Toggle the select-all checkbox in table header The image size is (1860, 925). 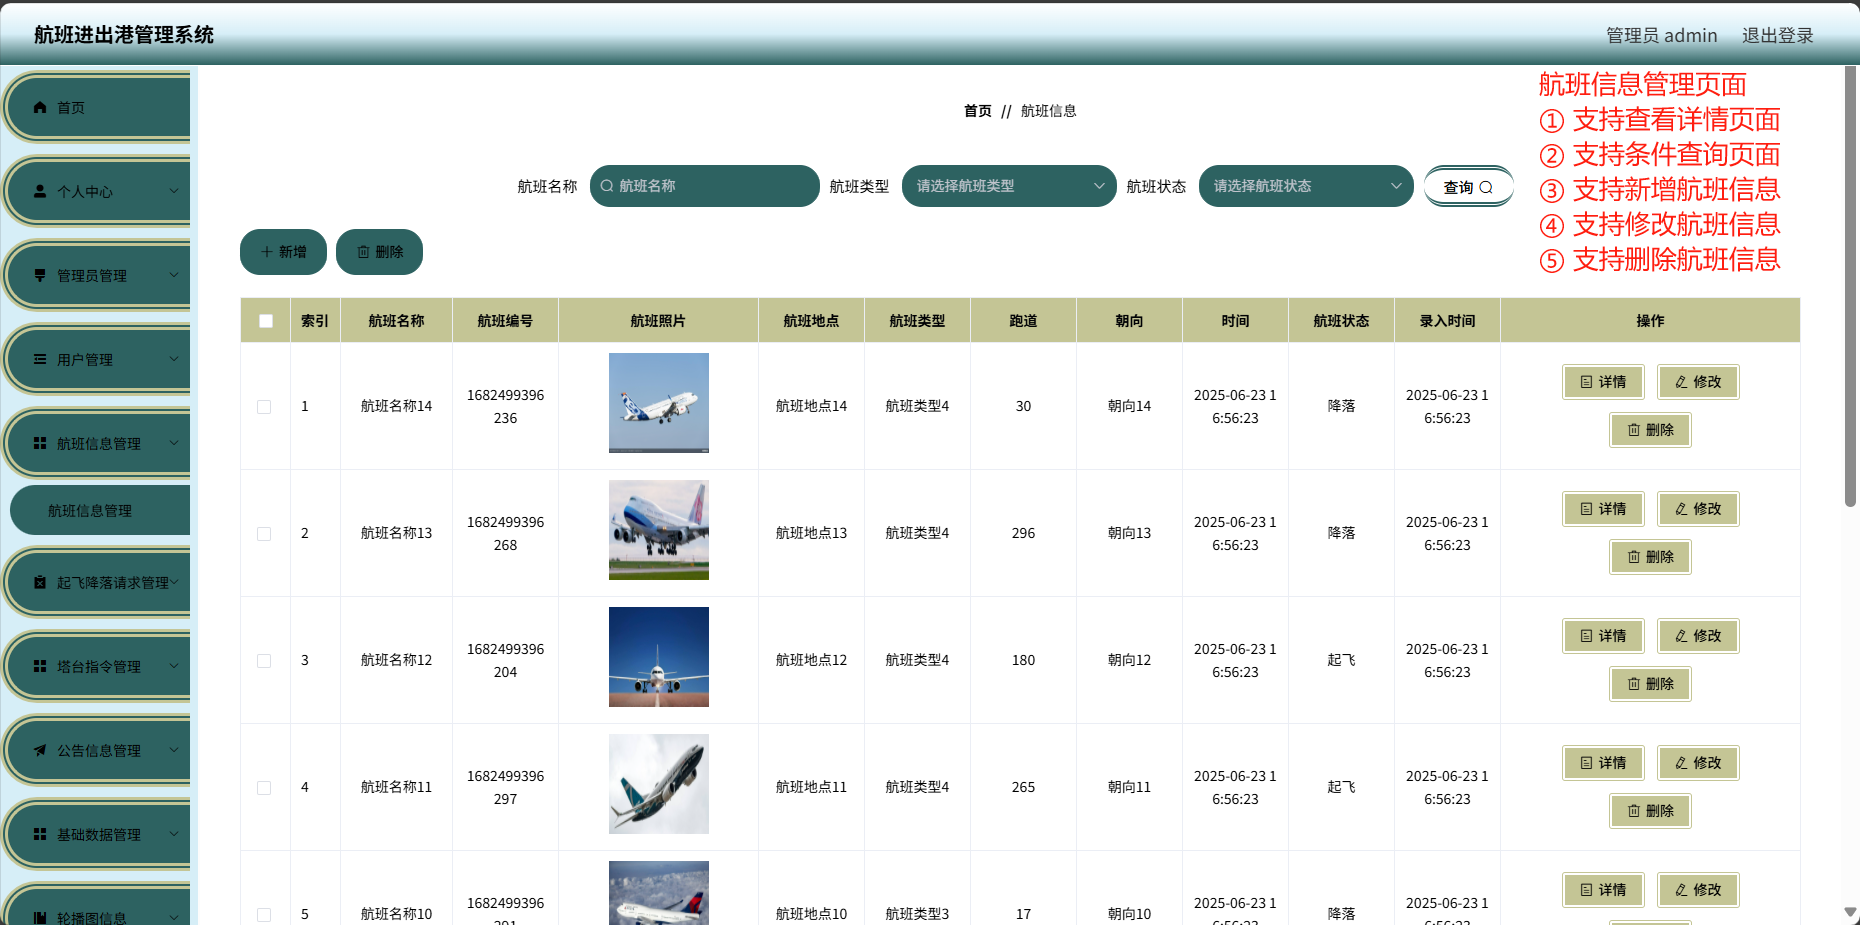click(265, 320)
